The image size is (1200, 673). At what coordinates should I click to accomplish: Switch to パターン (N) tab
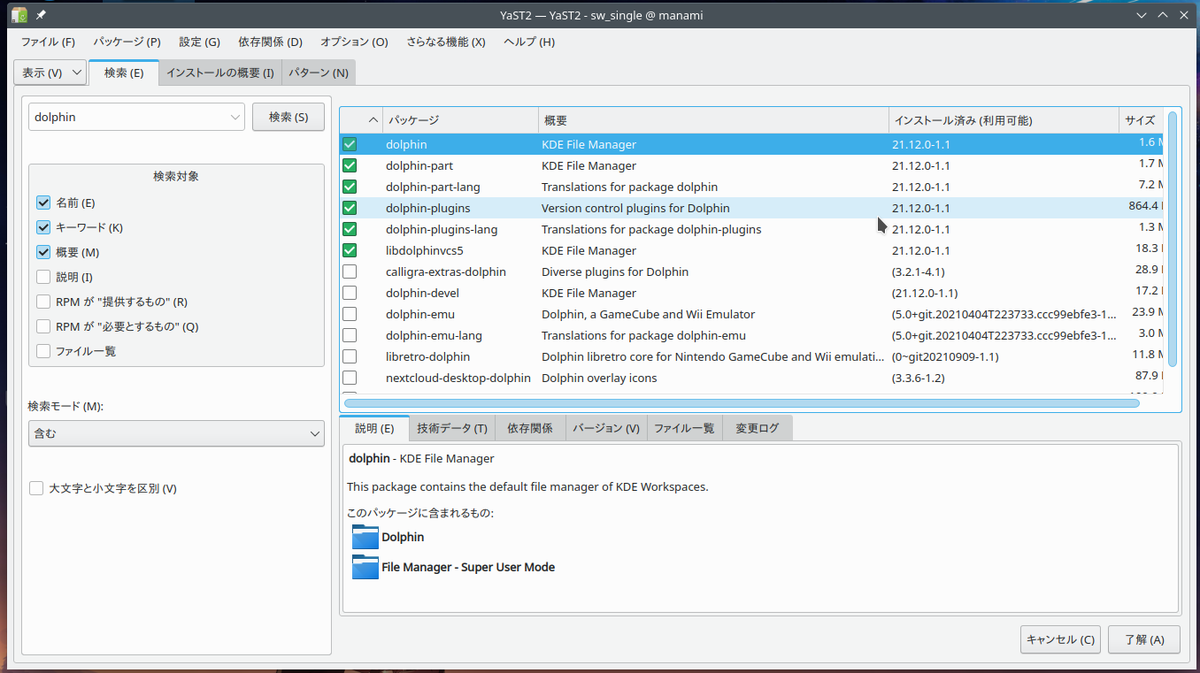pyautogui.click(x=319, y=73)
